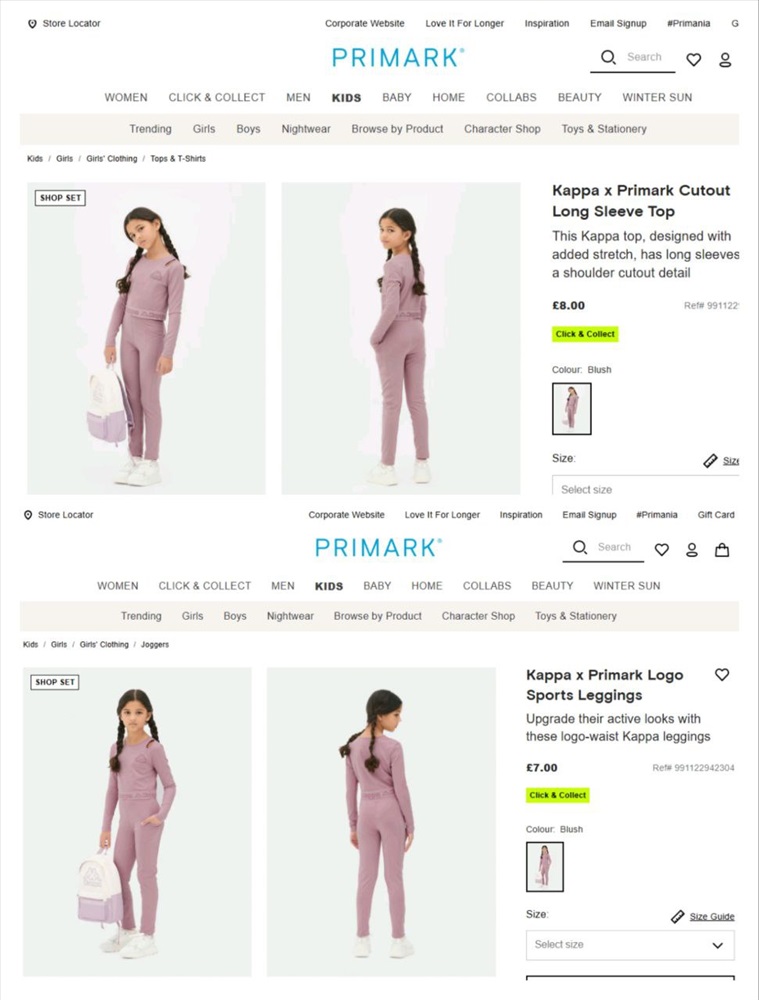Click the wishlist heart icon in top header

(693, 59)
